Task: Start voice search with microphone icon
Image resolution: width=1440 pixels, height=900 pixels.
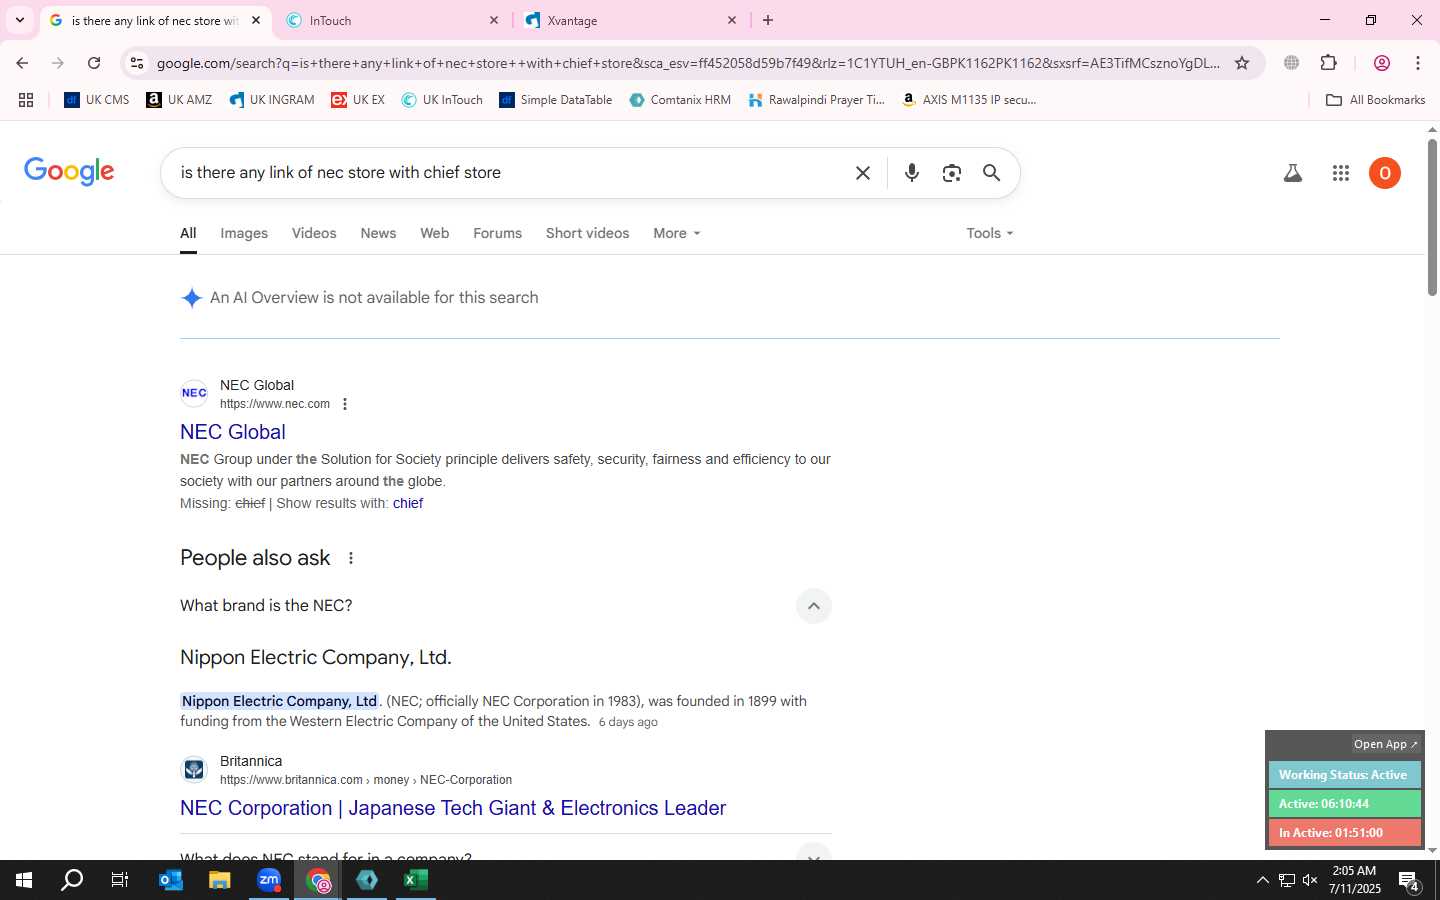Action: 911,173
